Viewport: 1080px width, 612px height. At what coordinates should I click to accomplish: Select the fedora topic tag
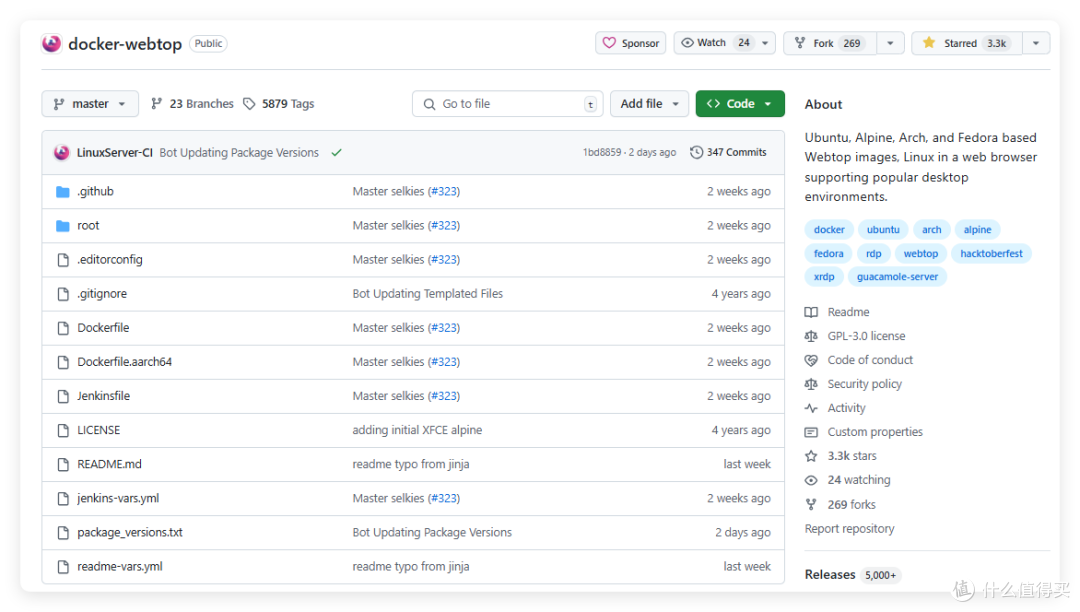click(829, 254)
